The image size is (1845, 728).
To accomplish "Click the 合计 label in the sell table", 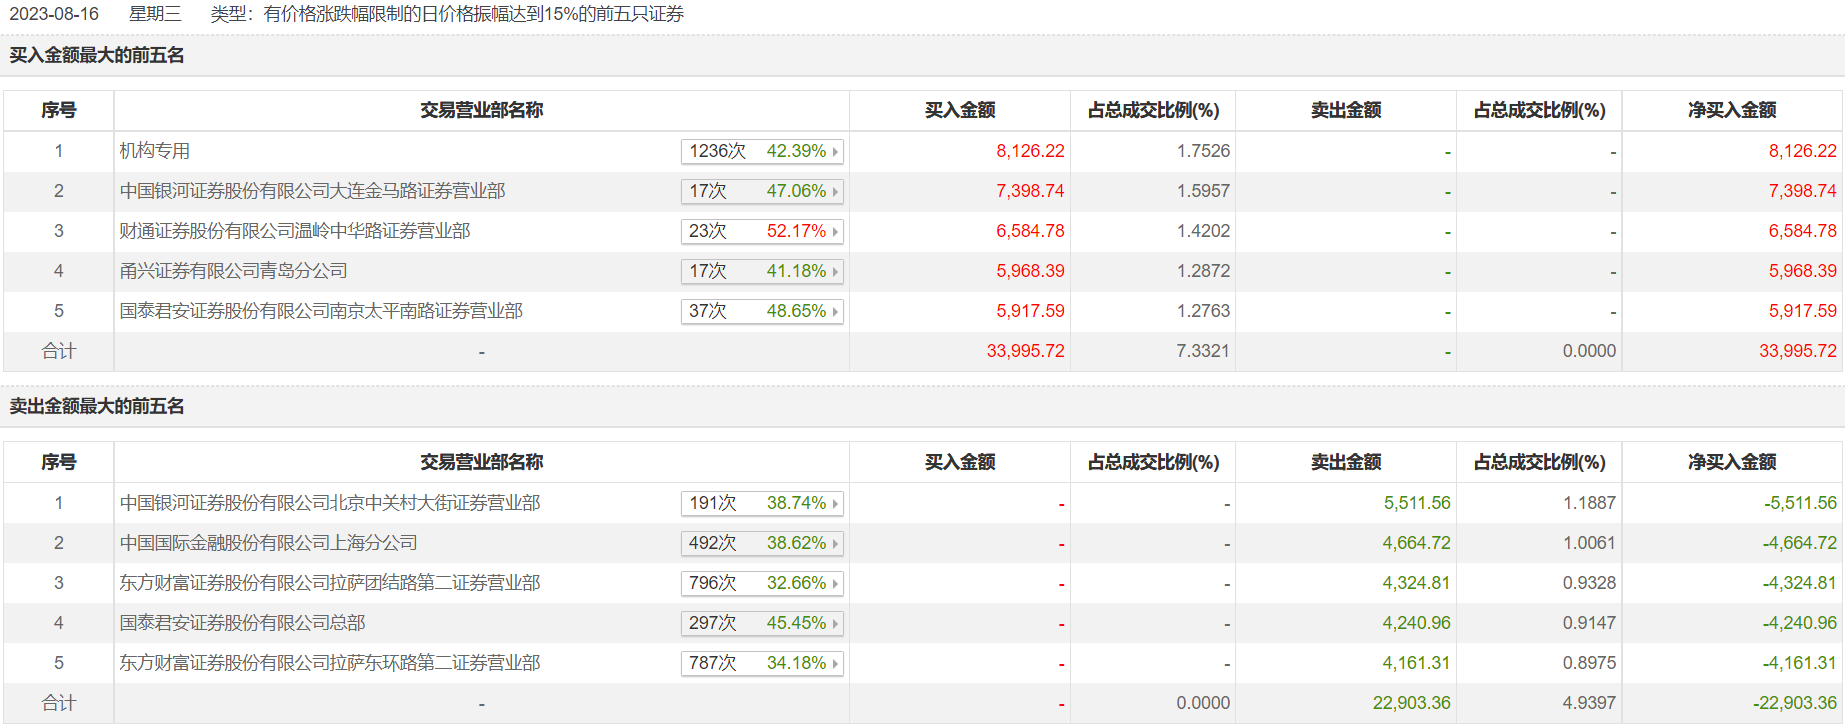I will click(x=59, y=703).
